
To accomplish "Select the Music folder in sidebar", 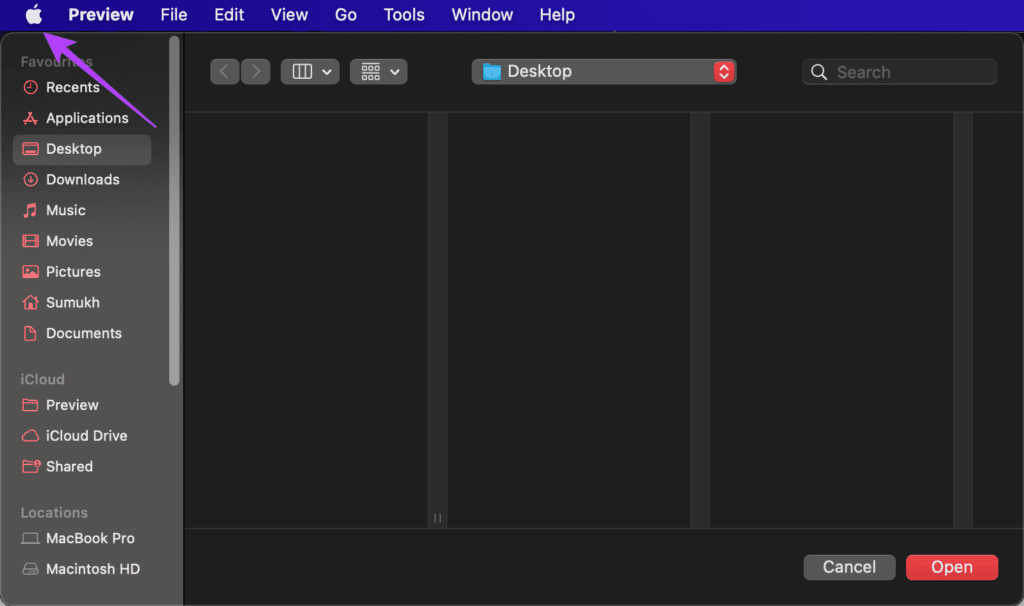I will click(x=65, y=210).
